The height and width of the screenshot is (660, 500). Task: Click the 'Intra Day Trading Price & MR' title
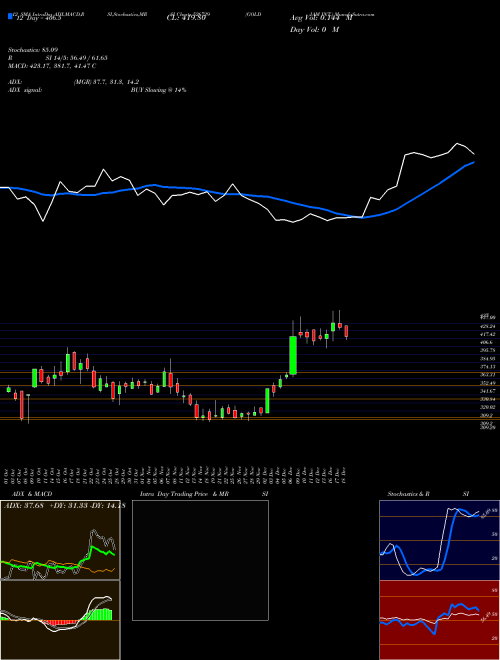point(184,494)
